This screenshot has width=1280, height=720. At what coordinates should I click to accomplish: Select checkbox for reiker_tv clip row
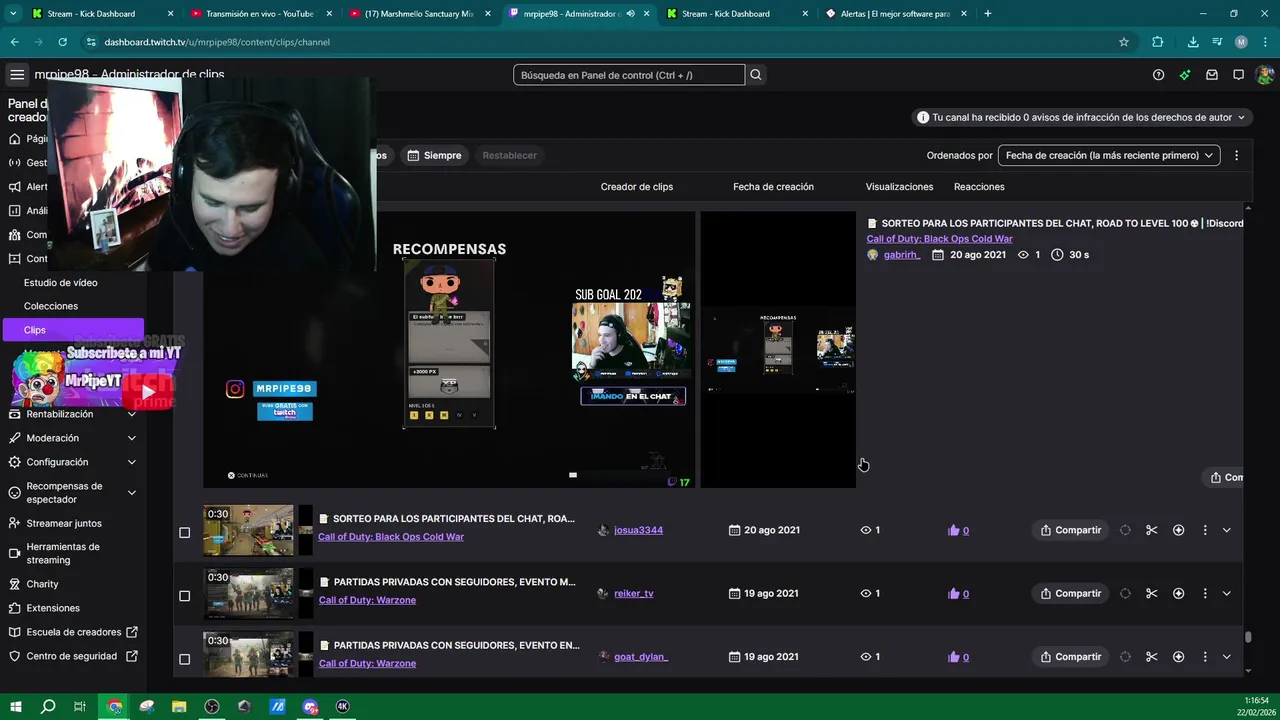[184, 596]
